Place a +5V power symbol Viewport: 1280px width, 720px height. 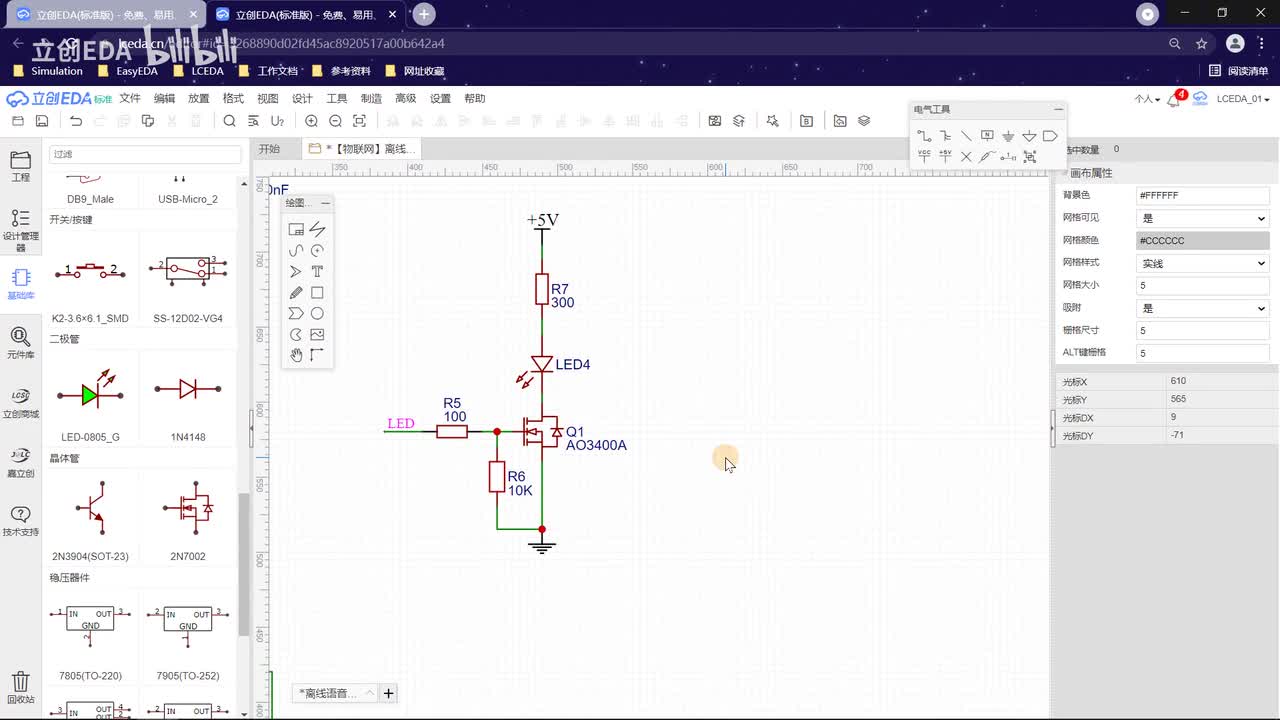[x=945, y=156]
